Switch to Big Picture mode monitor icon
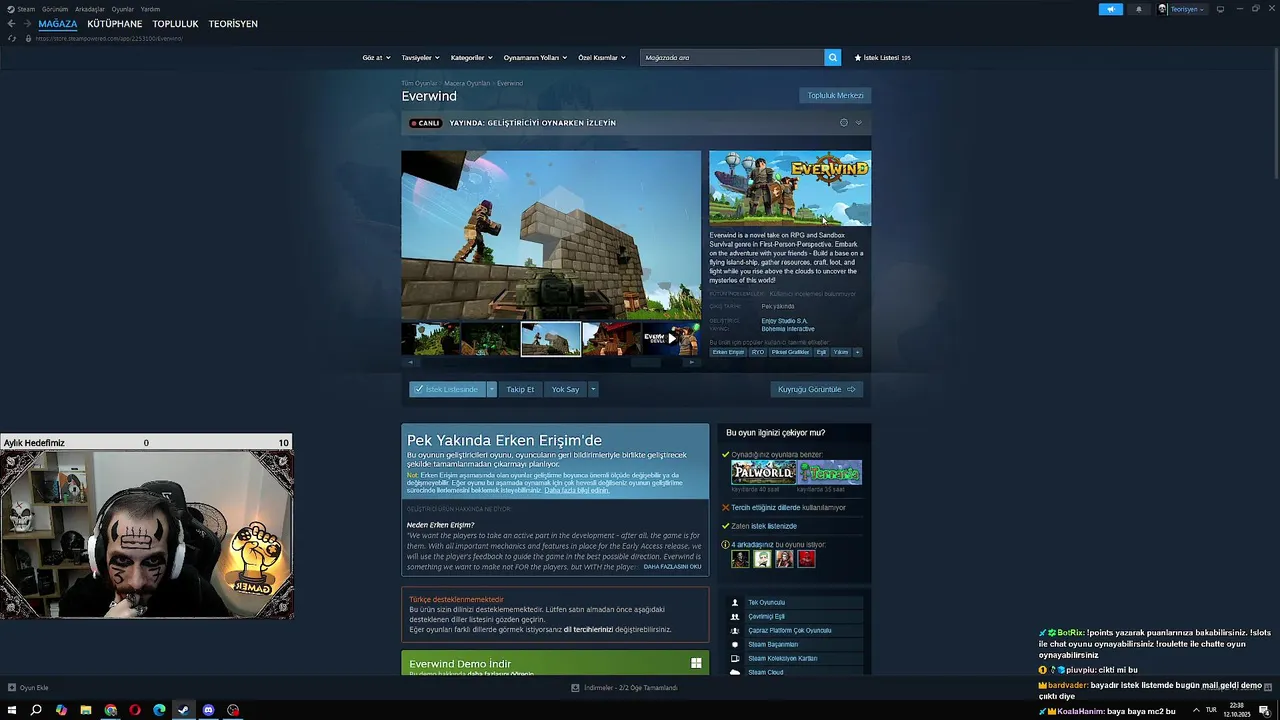This screenshot has width=1280, height=720. (1220, 9)
